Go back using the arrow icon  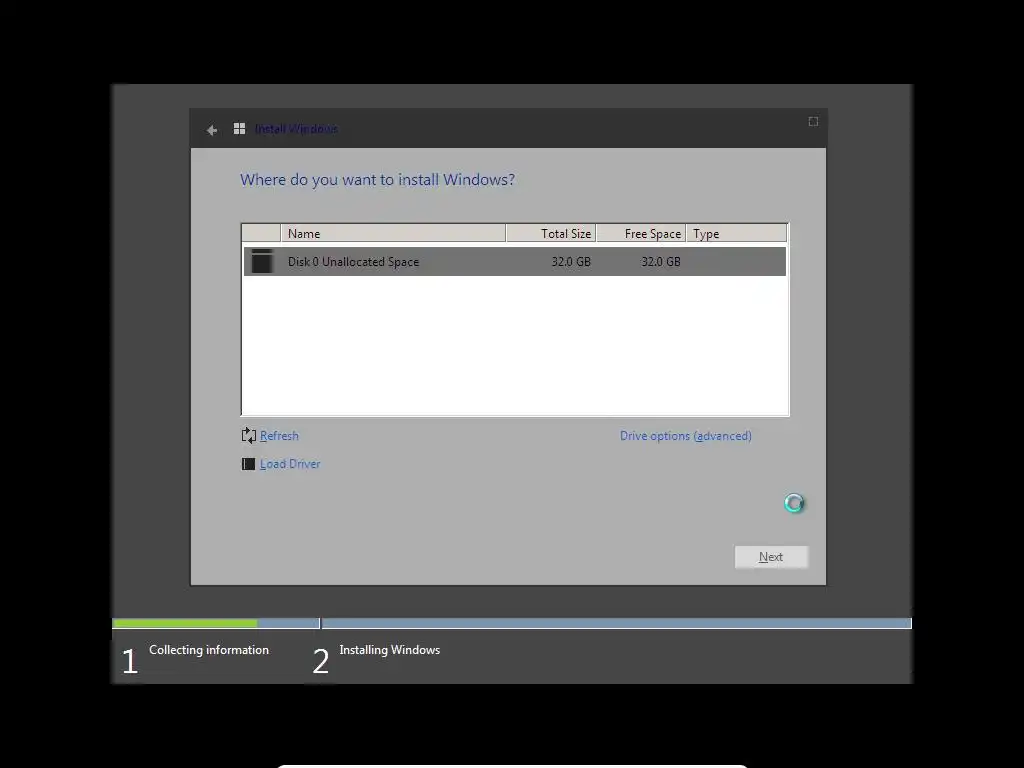click(x=212, y=130)
